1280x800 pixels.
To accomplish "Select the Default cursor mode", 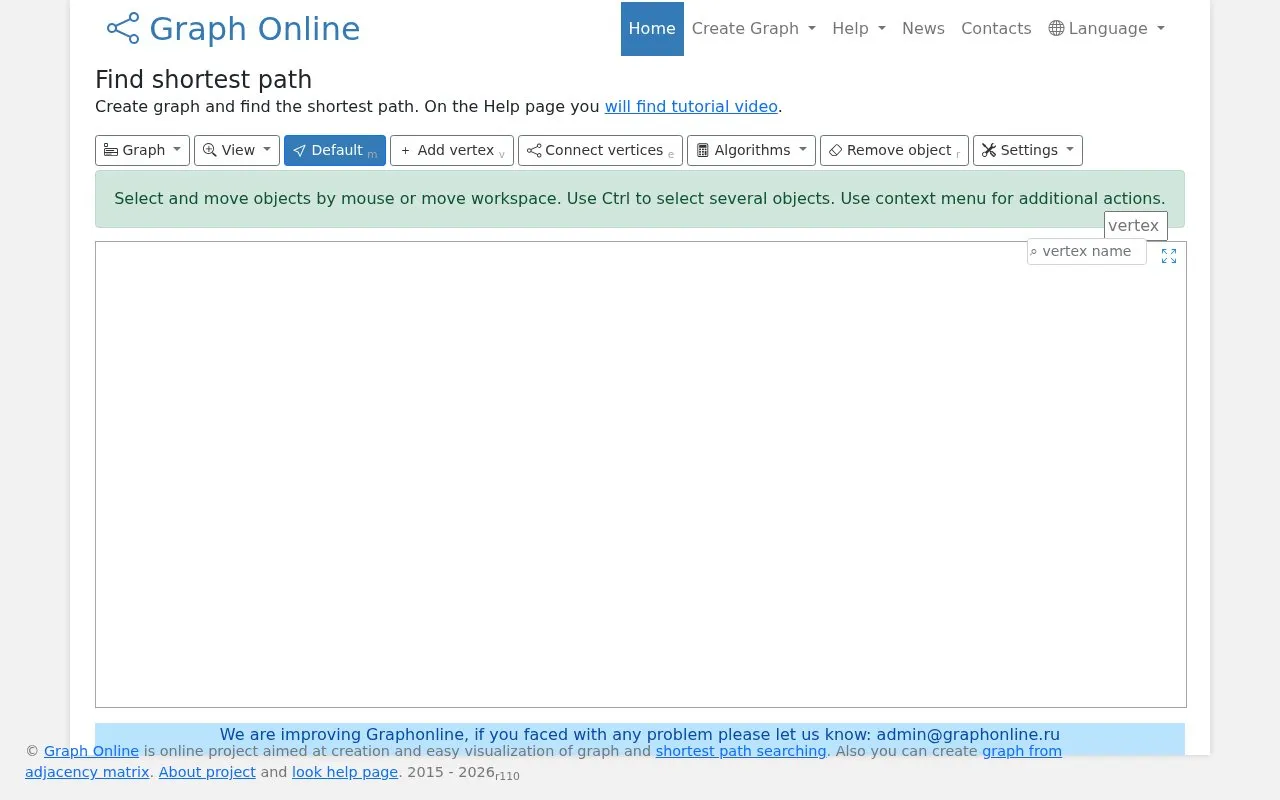I will tap(335, 150).
